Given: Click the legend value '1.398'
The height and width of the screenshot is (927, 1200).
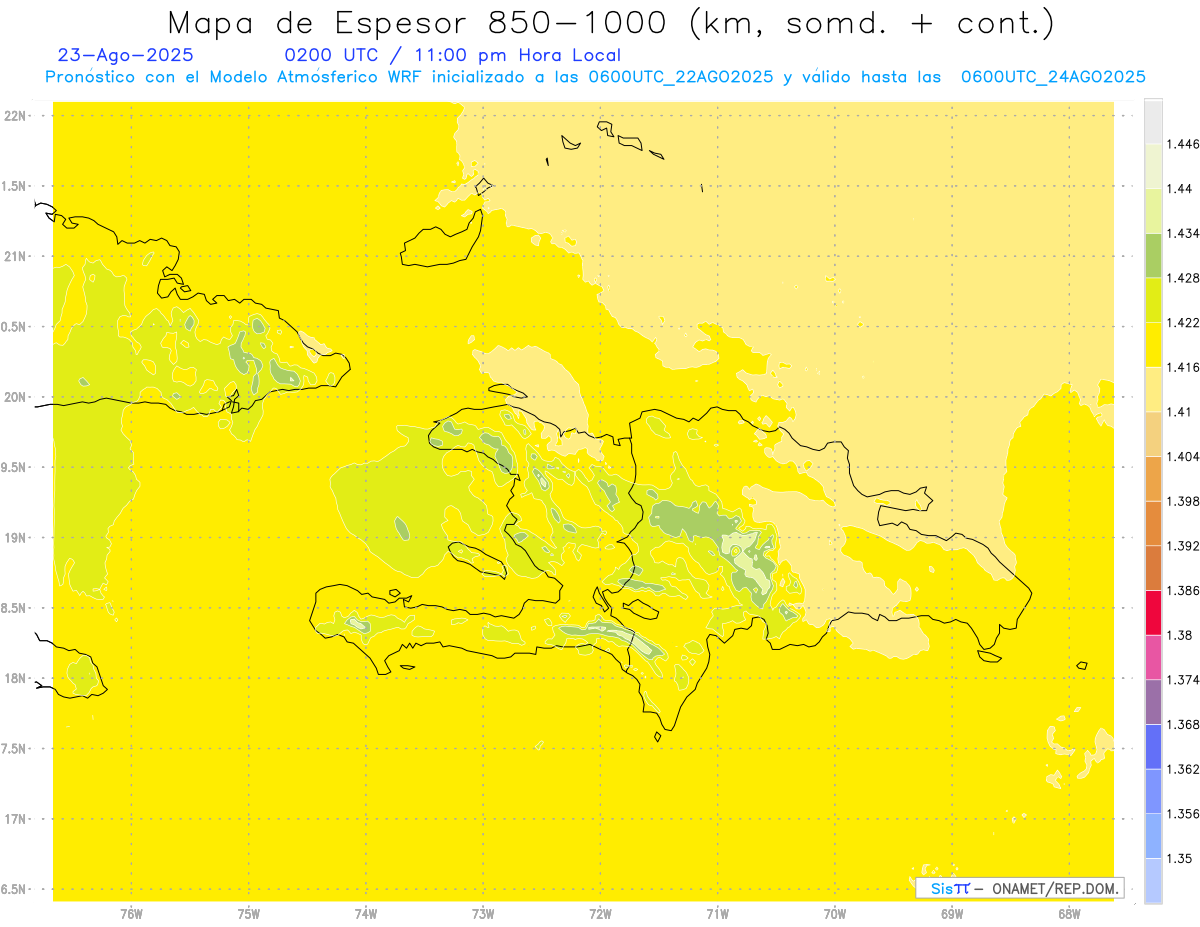Looking at the screenshot, I should [x=1183, y=501].
